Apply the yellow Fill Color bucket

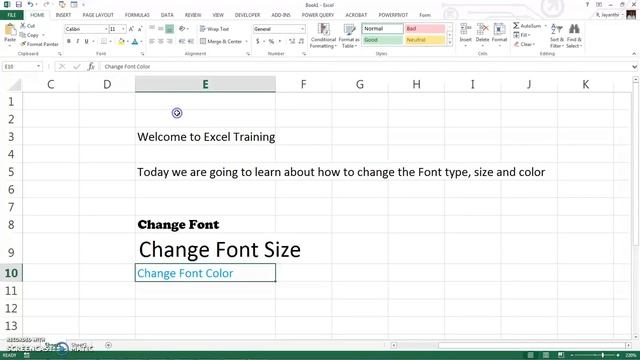[x=121, y=41]
